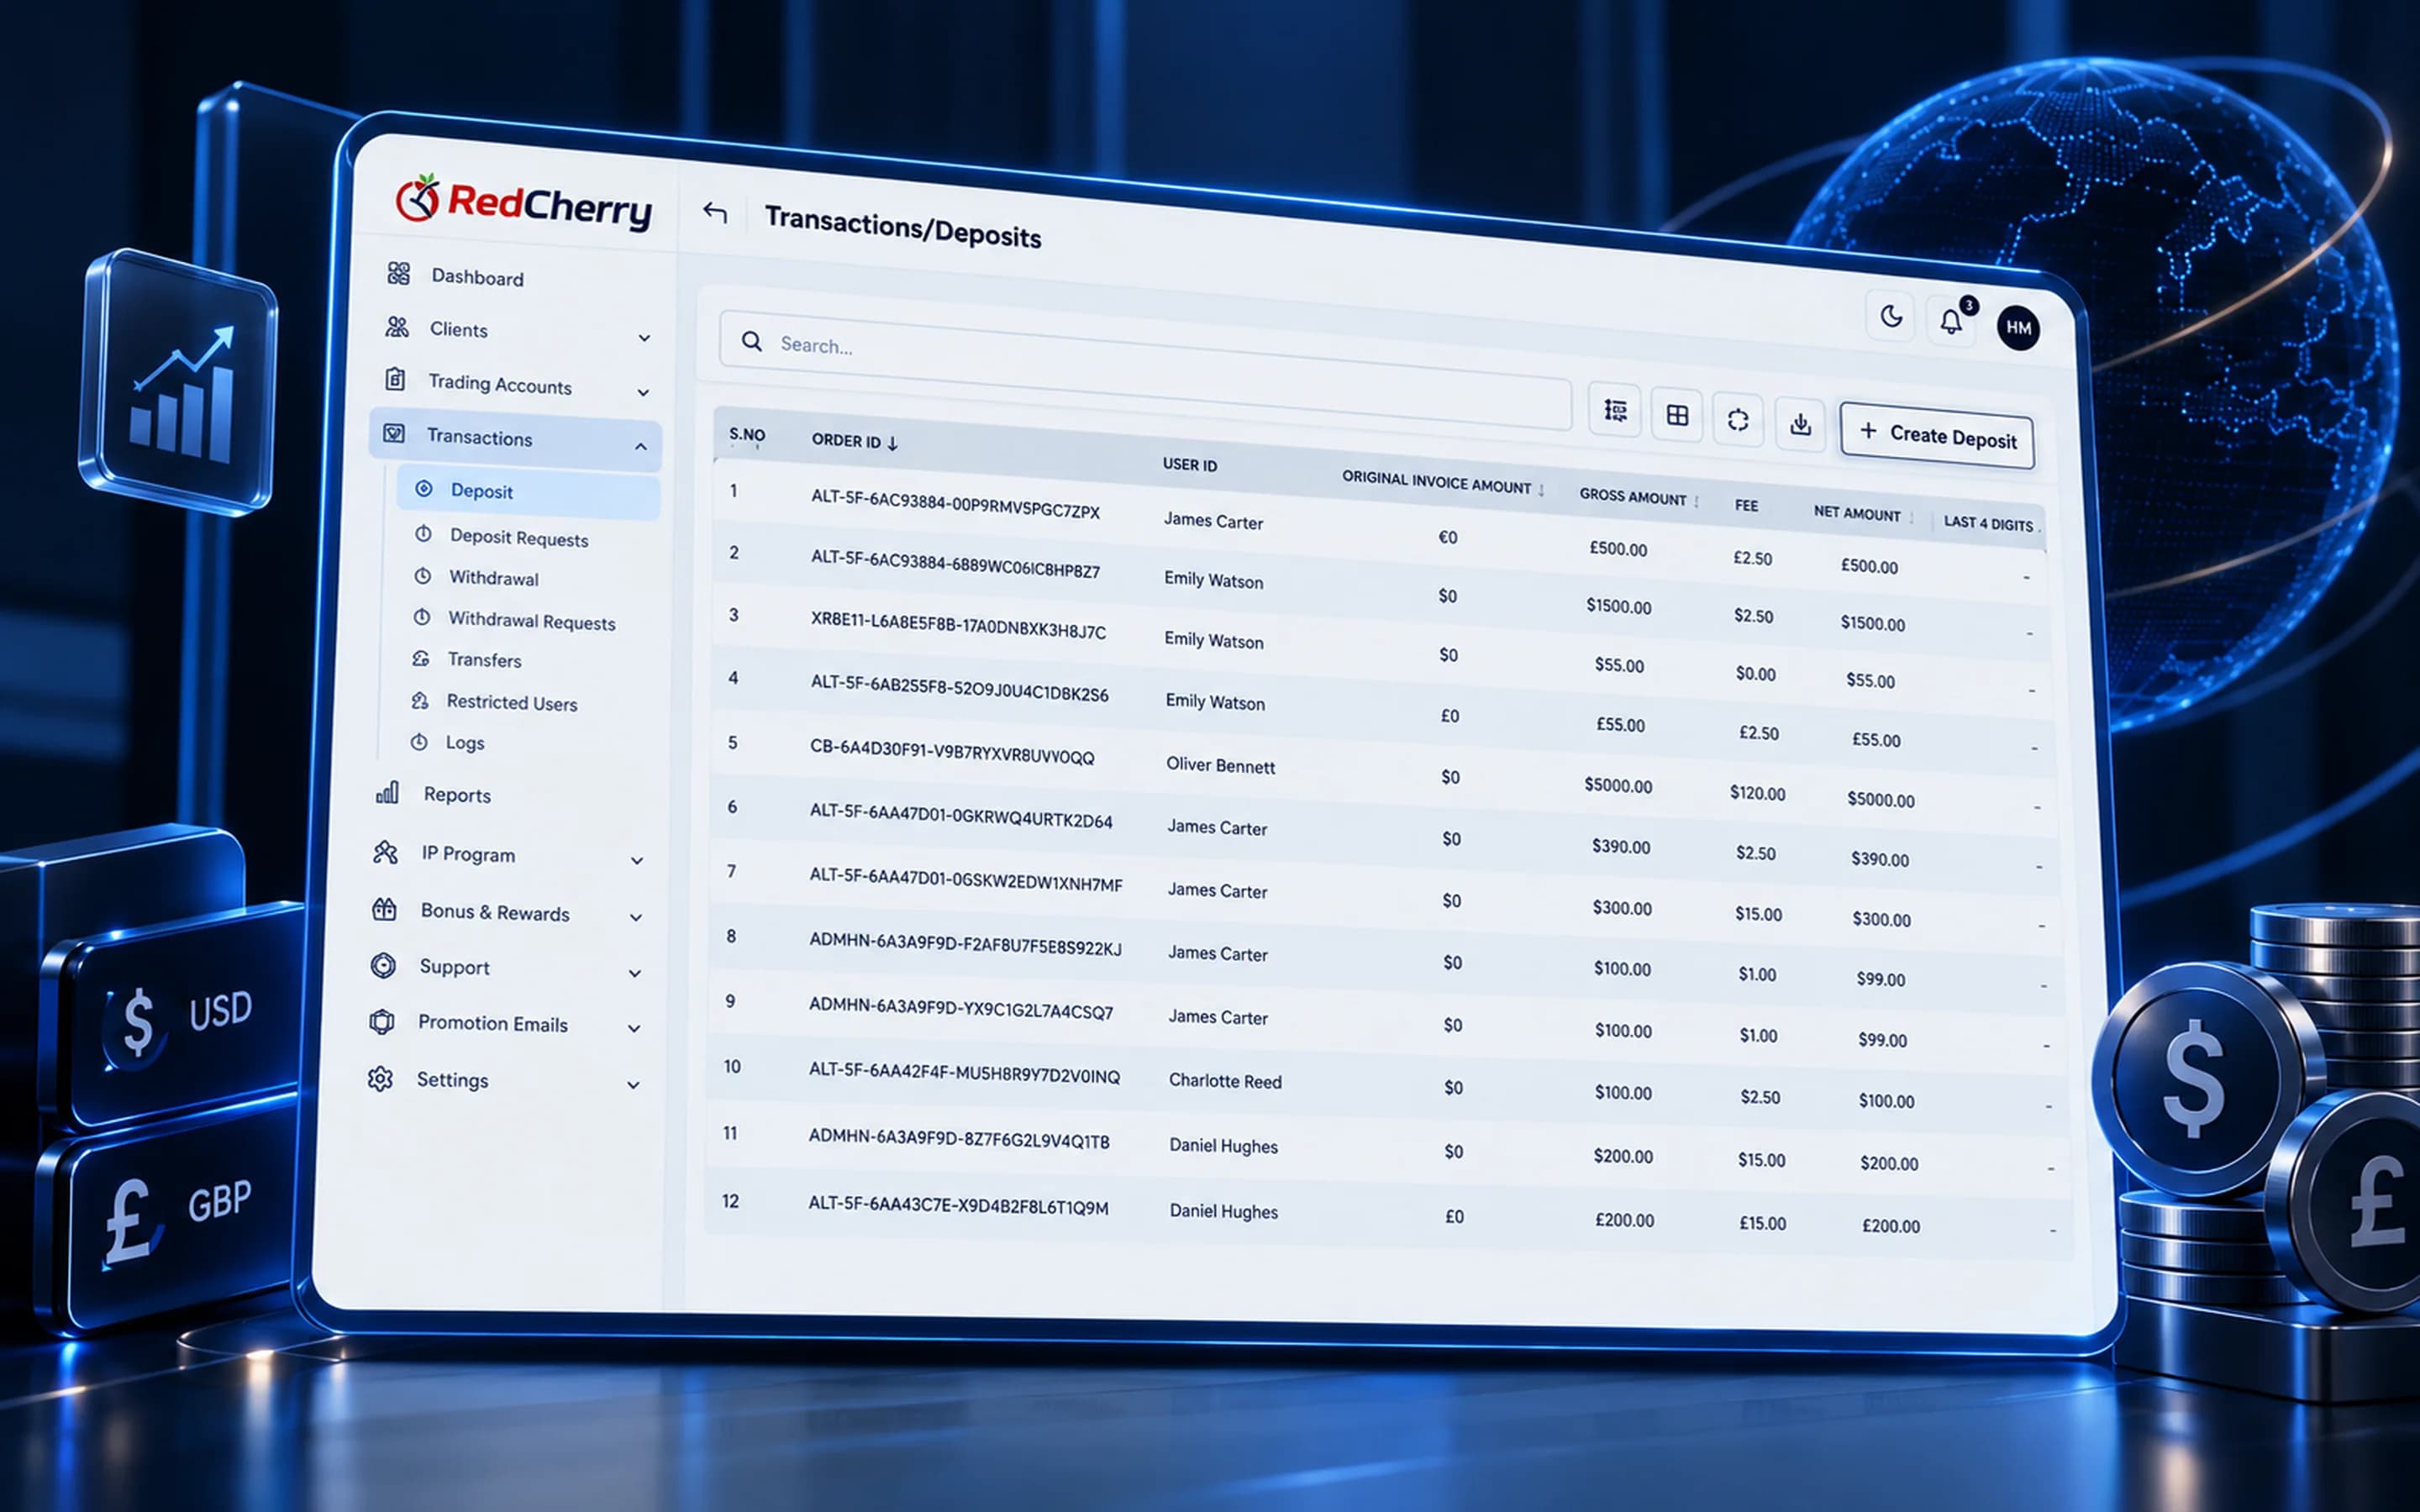Refresh the deposits table
Screen dimensions: 2420x1512
[x=1738, y=420]
